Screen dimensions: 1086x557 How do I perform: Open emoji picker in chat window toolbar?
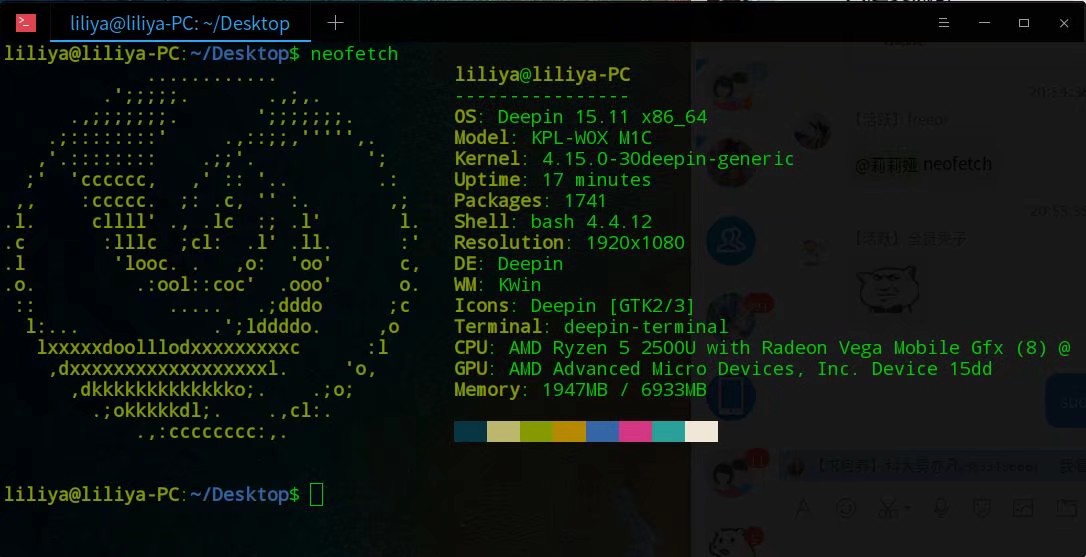[x=846, y=508]
